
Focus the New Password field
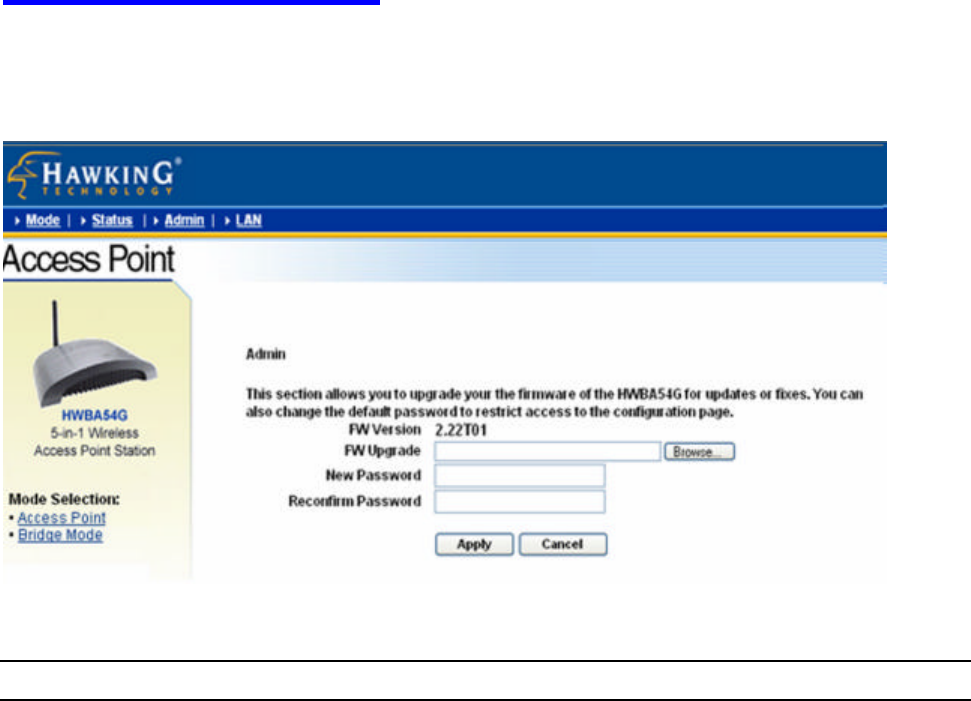pos(520,476)
